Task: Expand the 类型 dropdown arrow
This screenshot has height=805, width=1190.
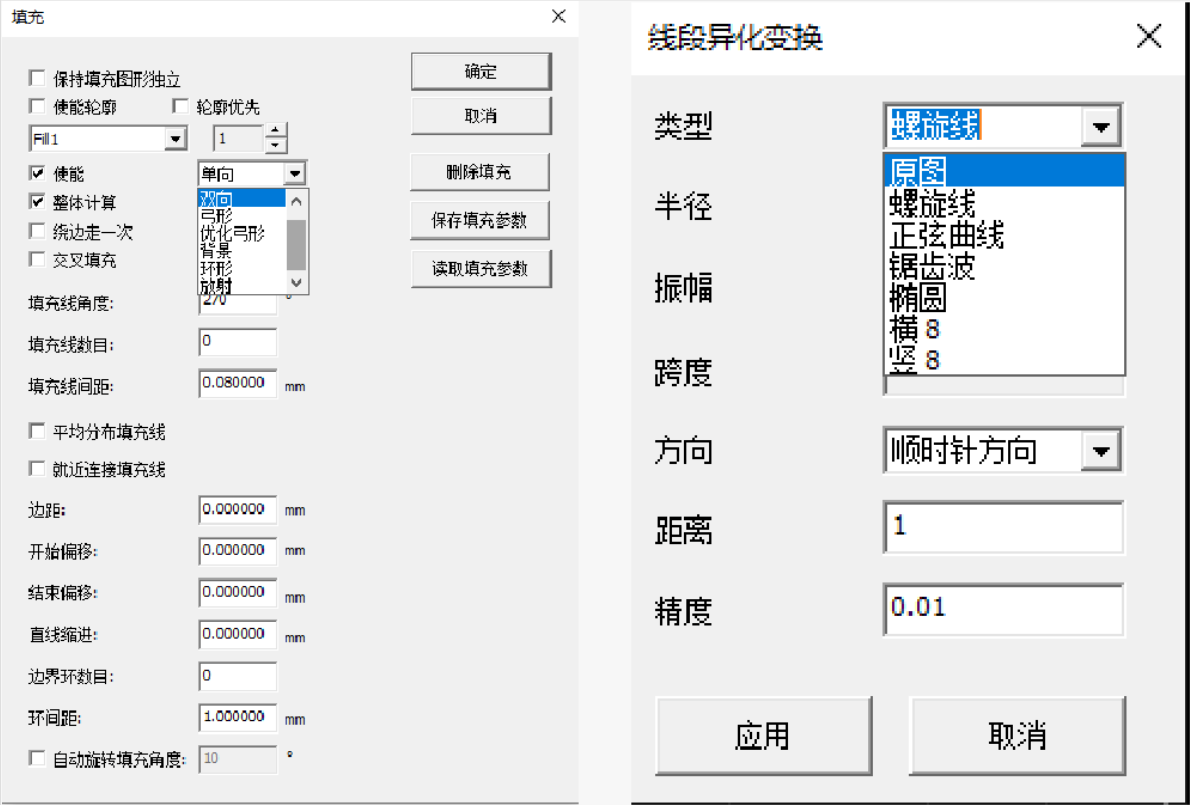Action: pyautogui.click(x=1100, y=126)
